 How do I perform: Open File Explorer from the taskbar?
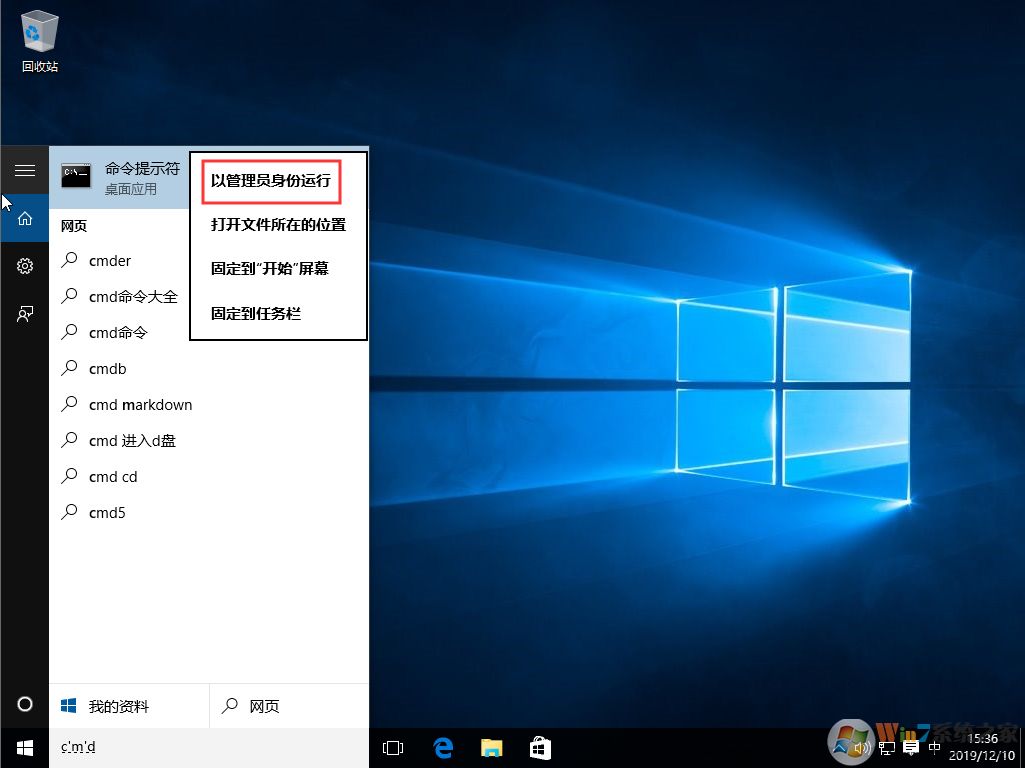tap(490, 747)
